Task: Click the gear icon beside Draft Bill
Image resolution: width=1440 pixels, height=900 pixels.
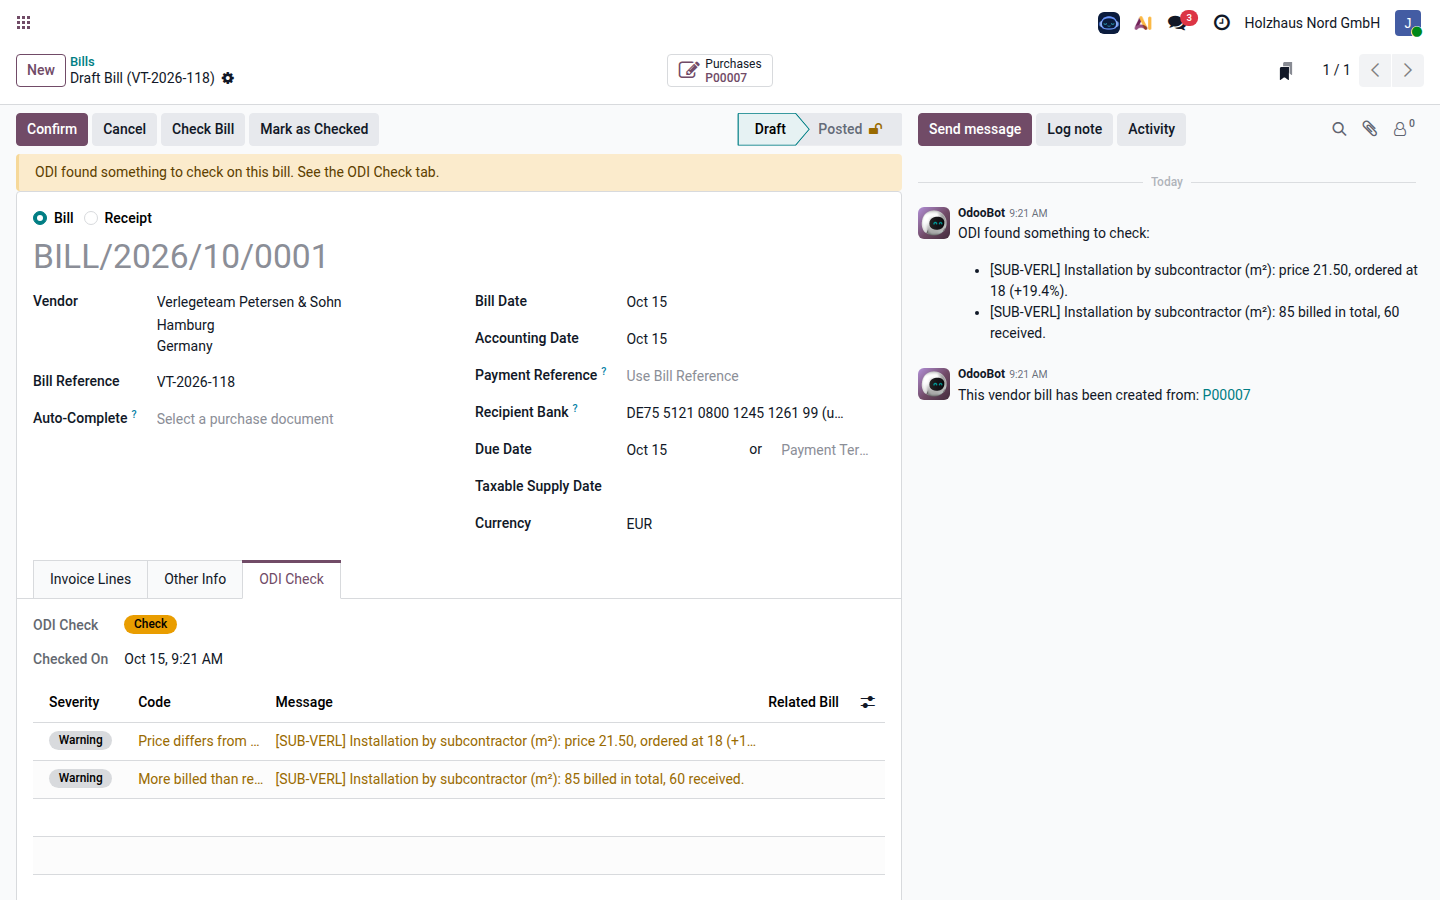Action: pos(228,78)
